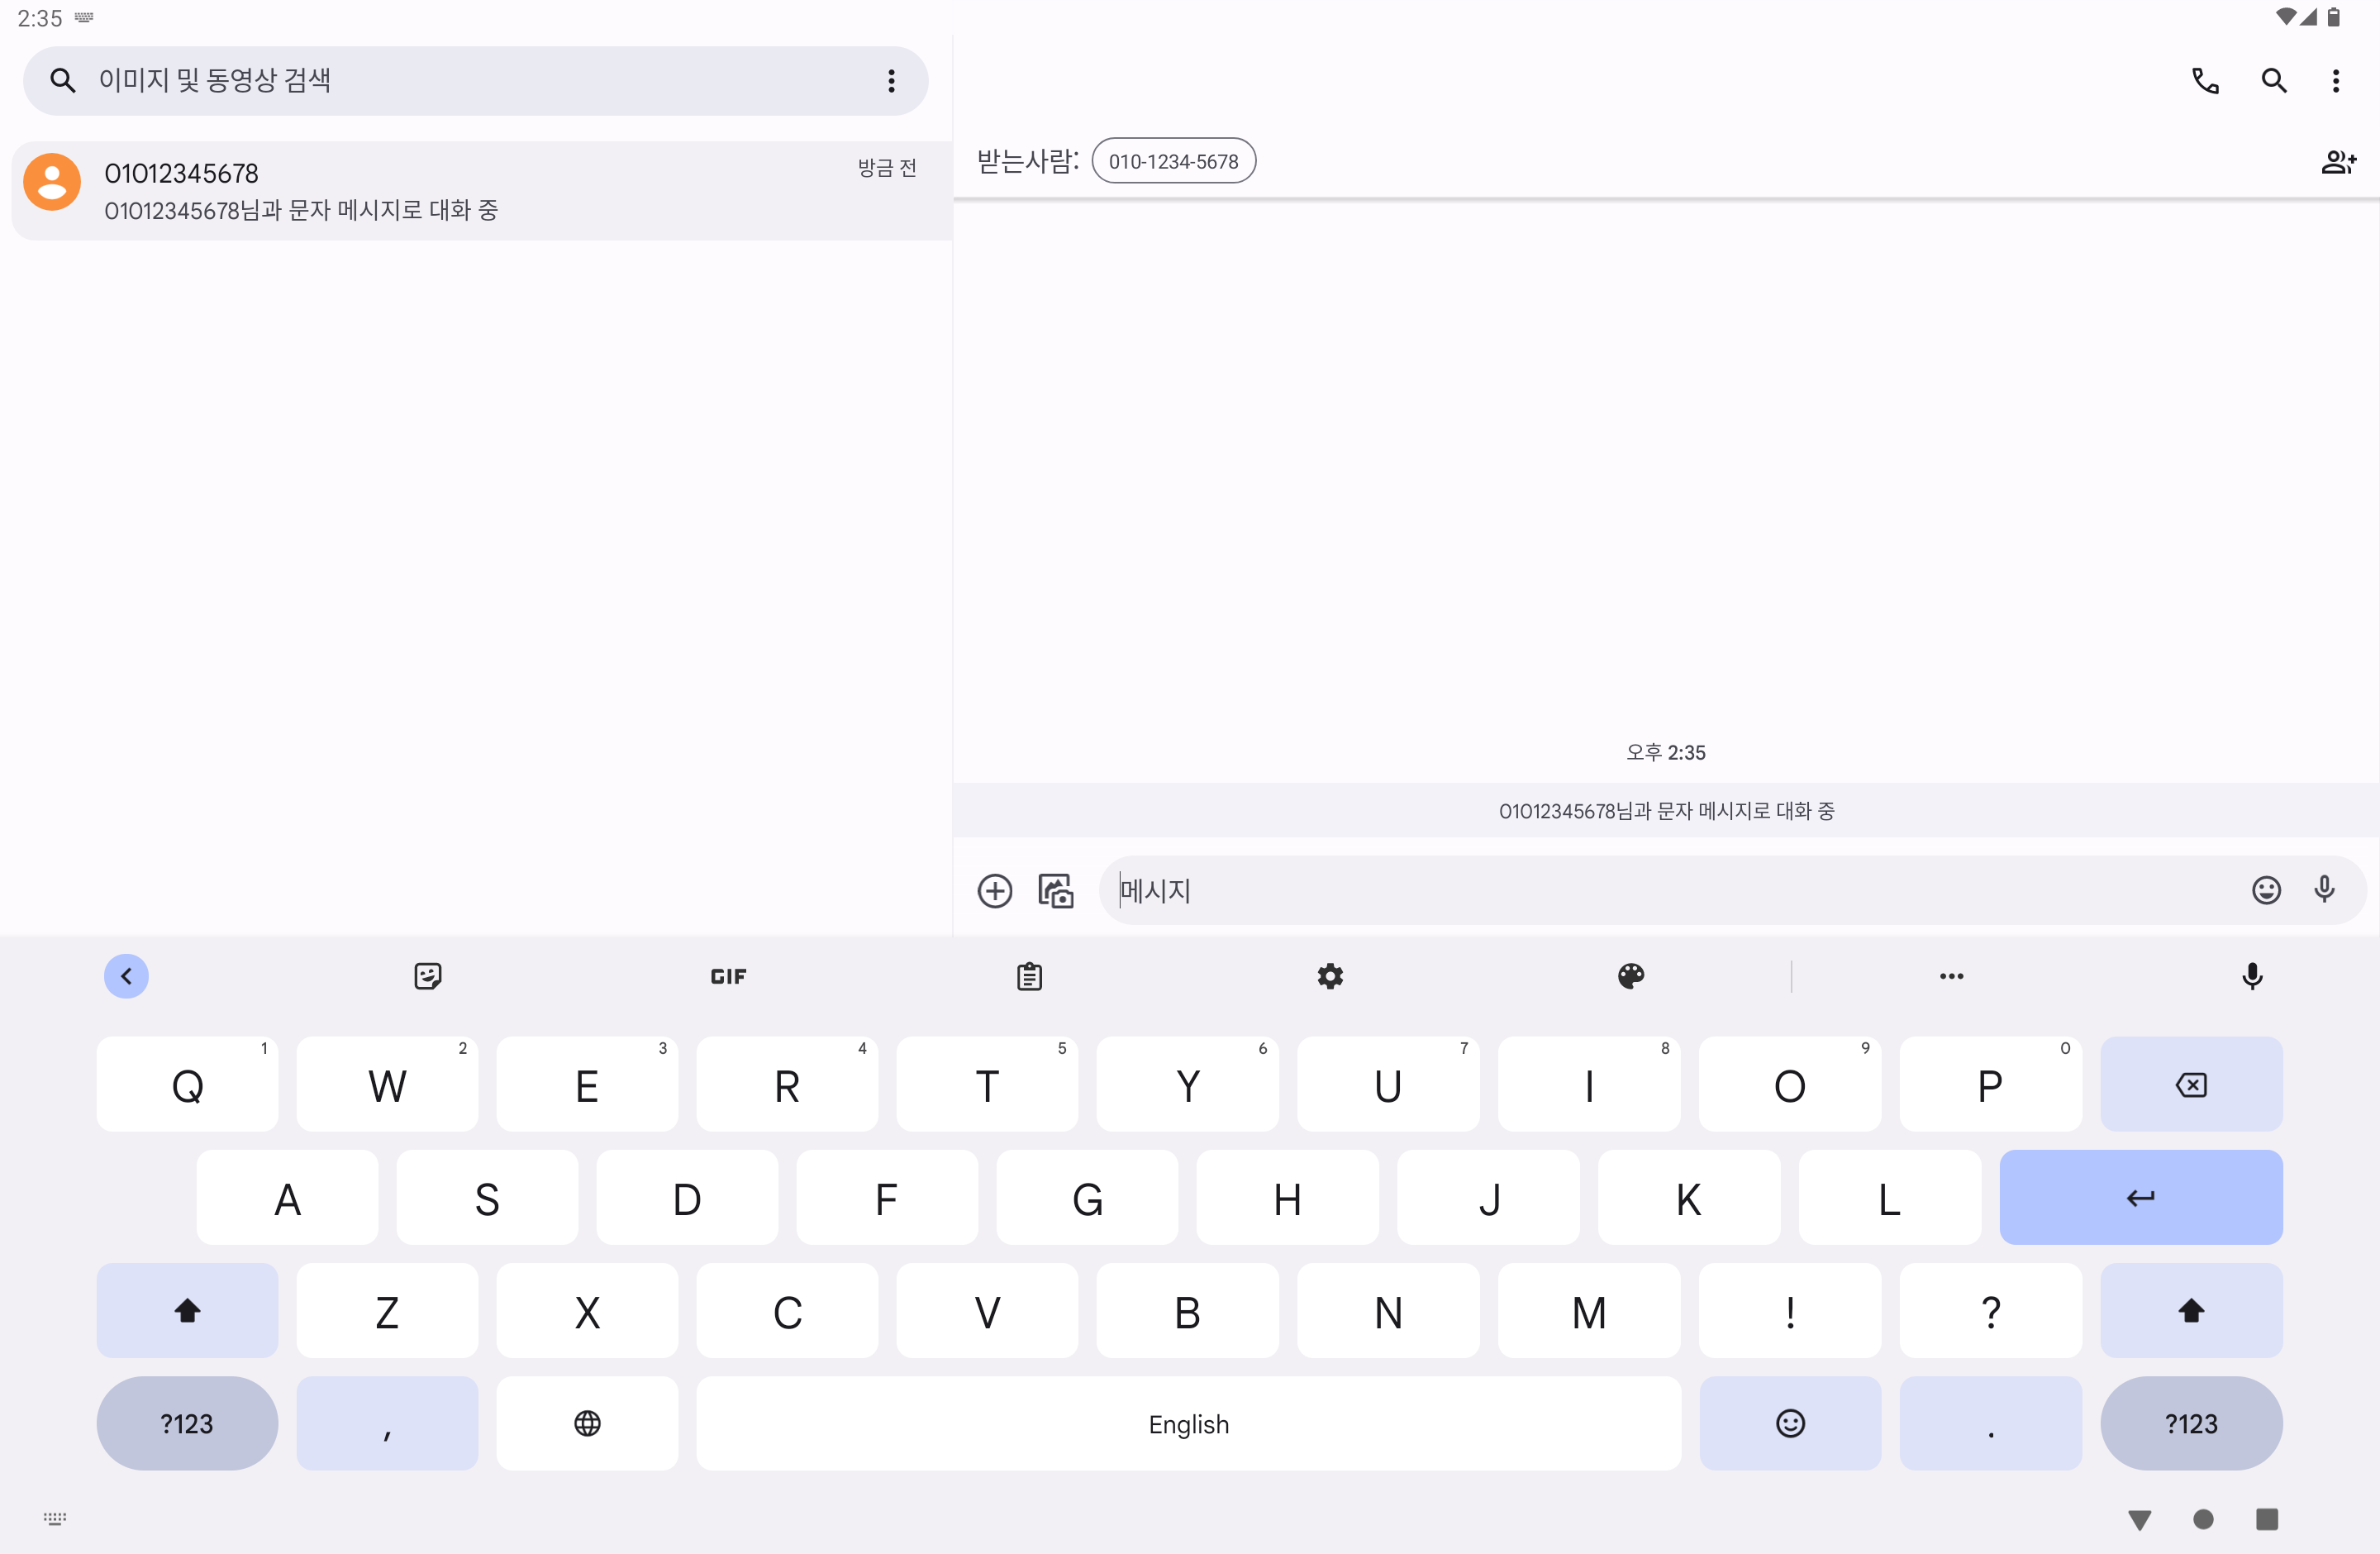This screenshot has height=1554, width=2380.
Task: Start a phone call to this contact
Action: pos(2204,80)
